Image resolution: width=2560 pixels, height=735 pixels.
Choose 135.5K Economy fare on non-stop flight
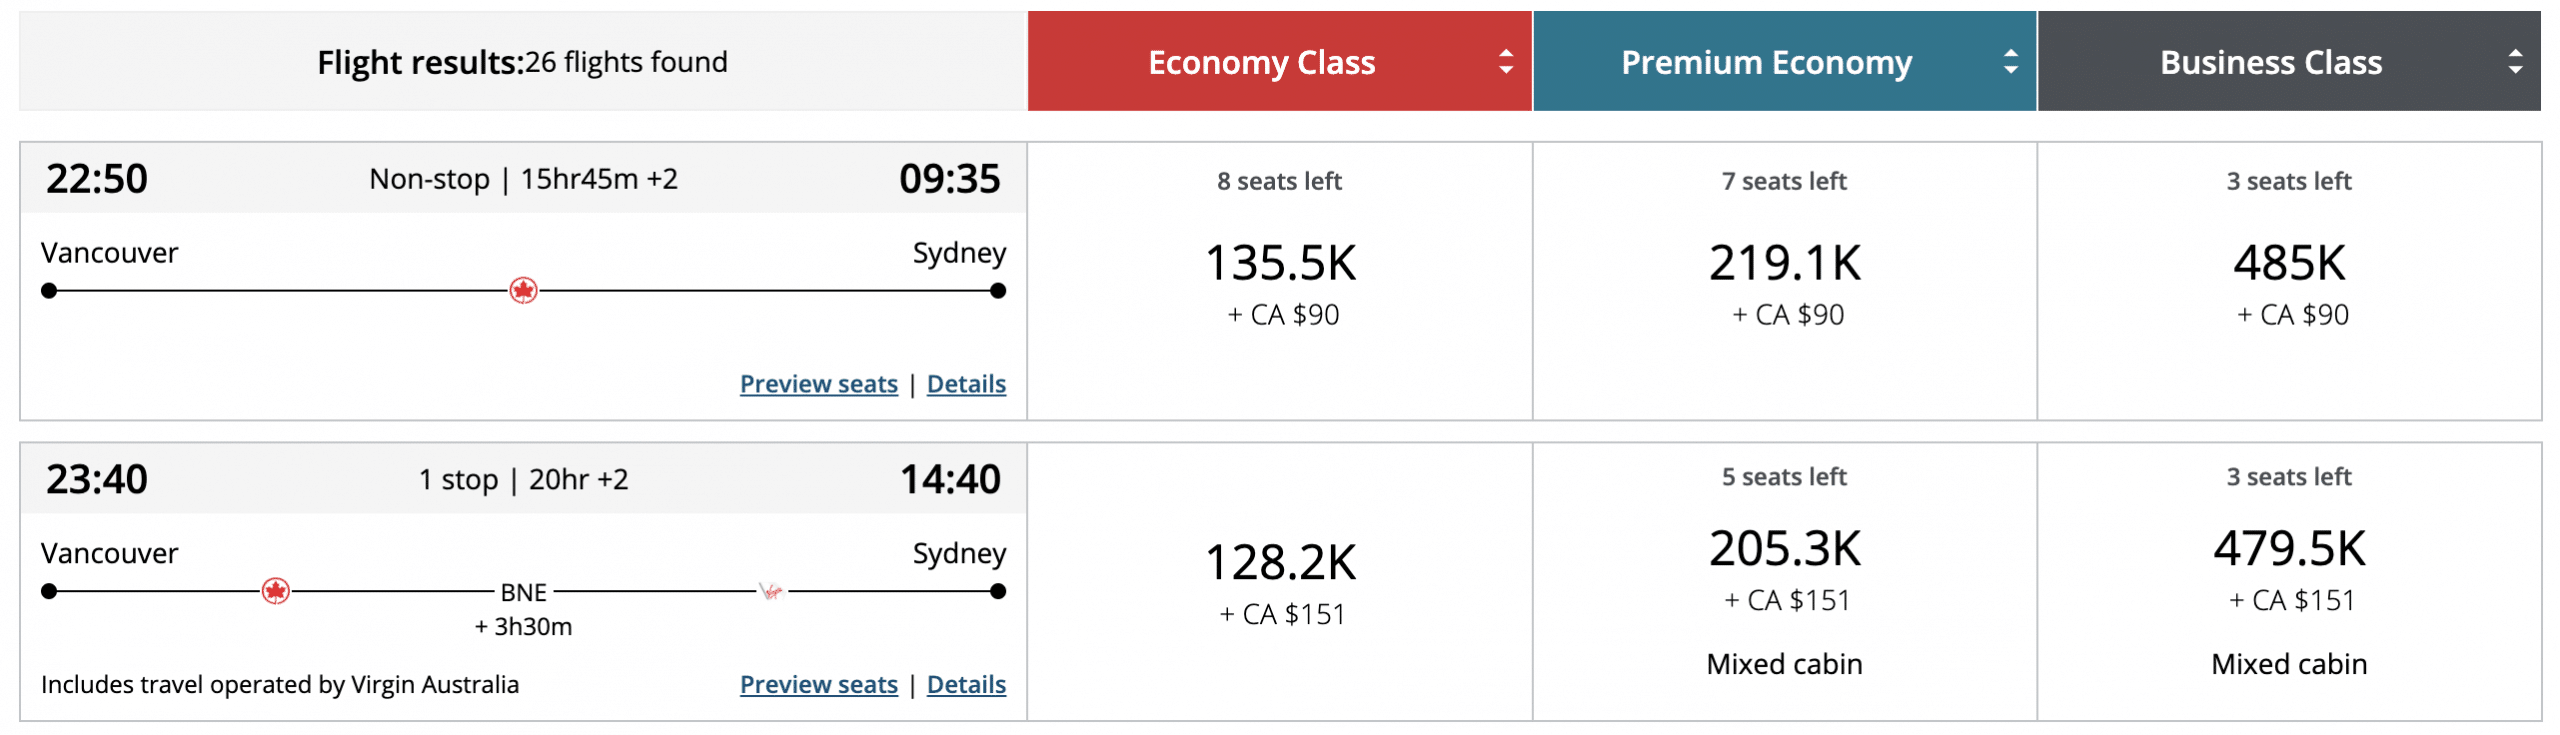(x=1280, y=264)
